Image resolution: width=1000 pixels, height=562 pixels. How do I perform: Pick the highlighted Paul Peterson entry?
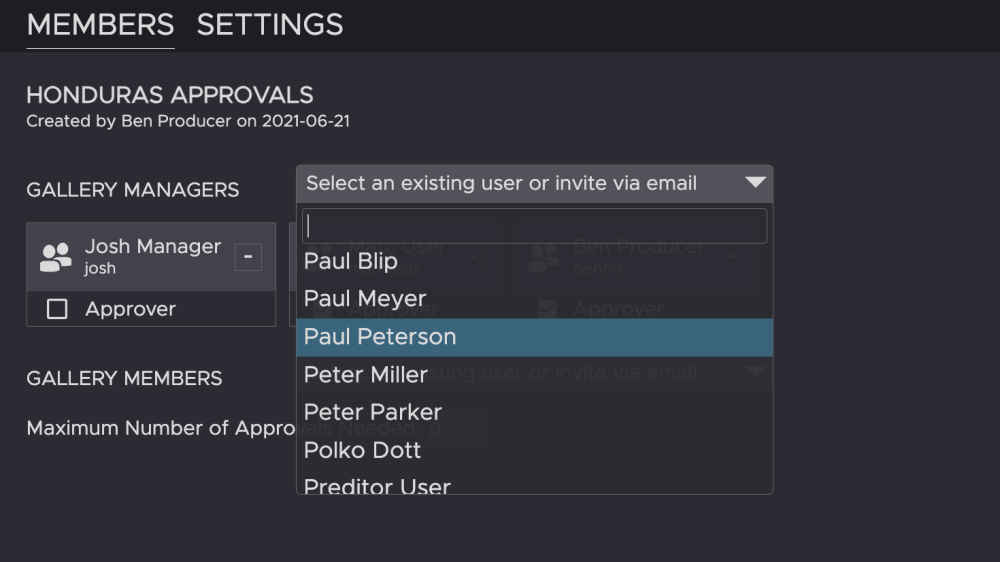[380, 337]
